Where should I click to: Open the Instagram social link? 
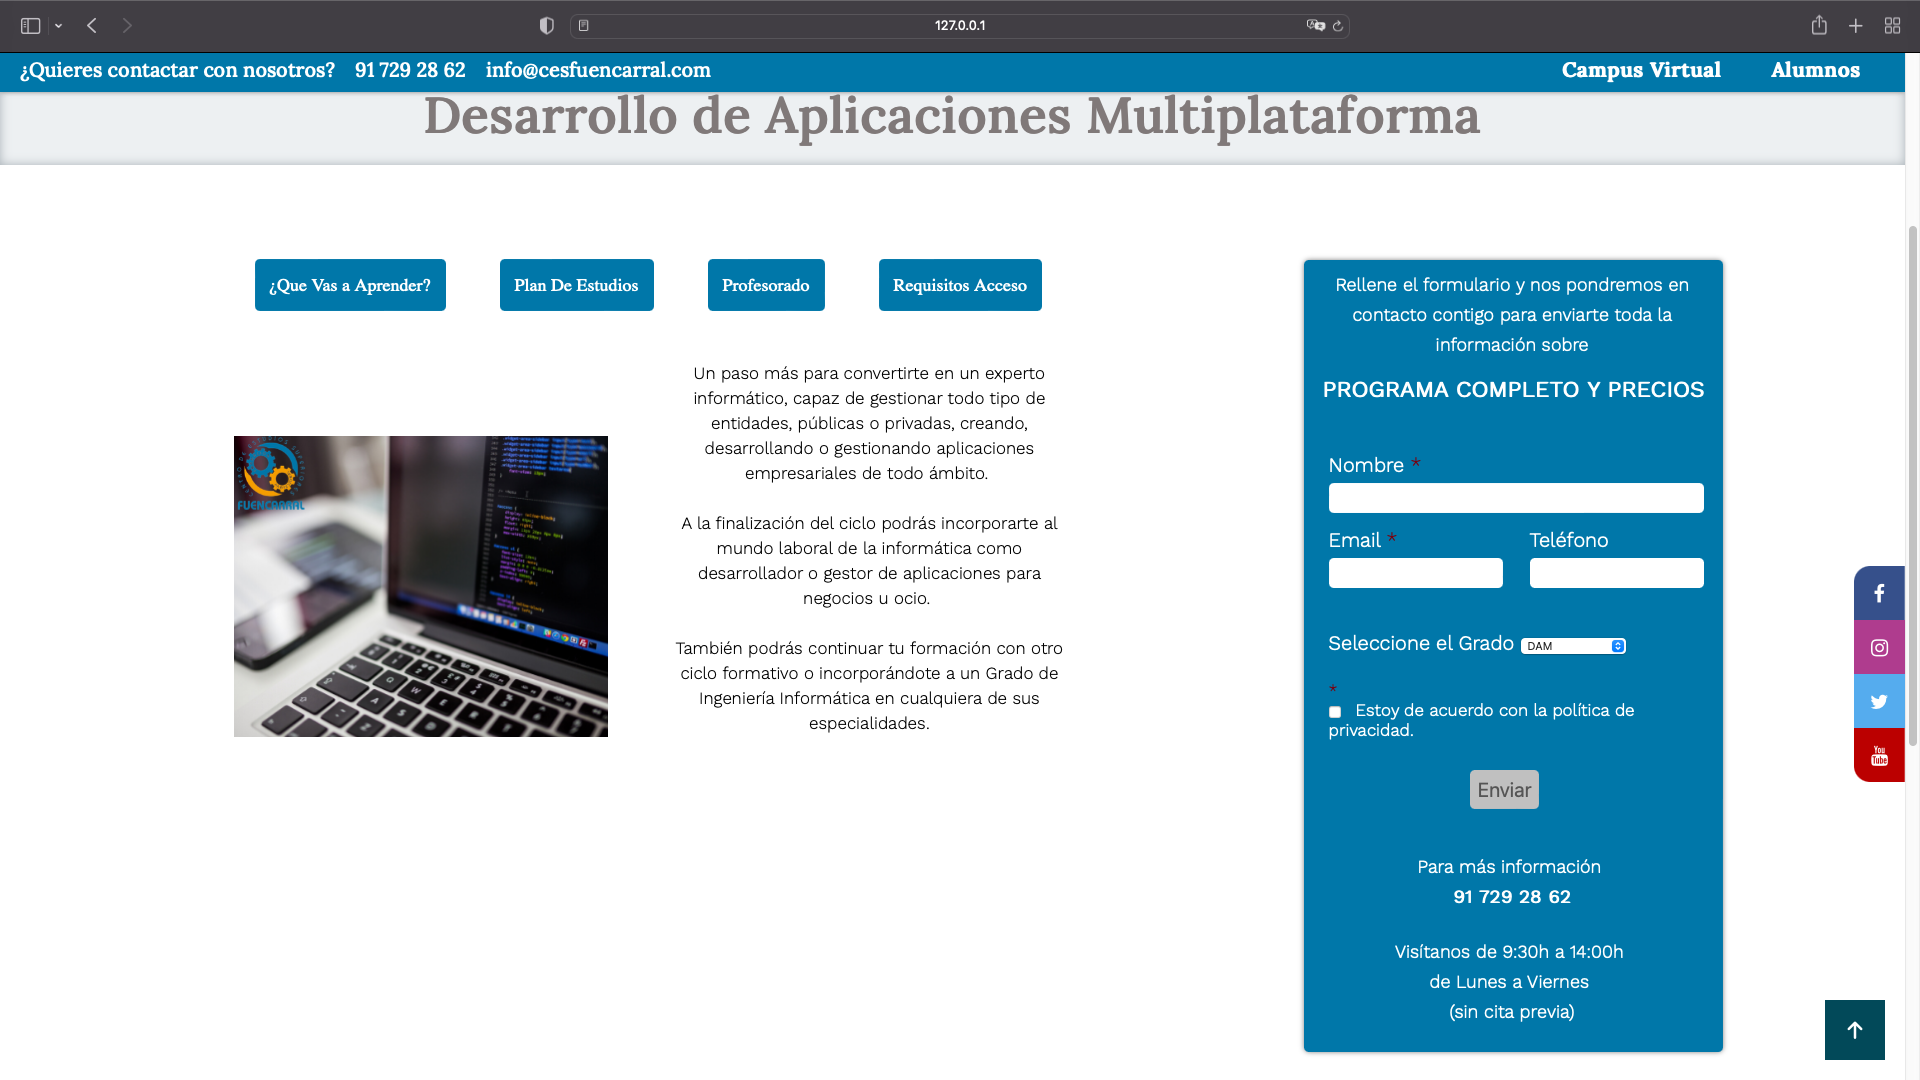(1879, 647)
